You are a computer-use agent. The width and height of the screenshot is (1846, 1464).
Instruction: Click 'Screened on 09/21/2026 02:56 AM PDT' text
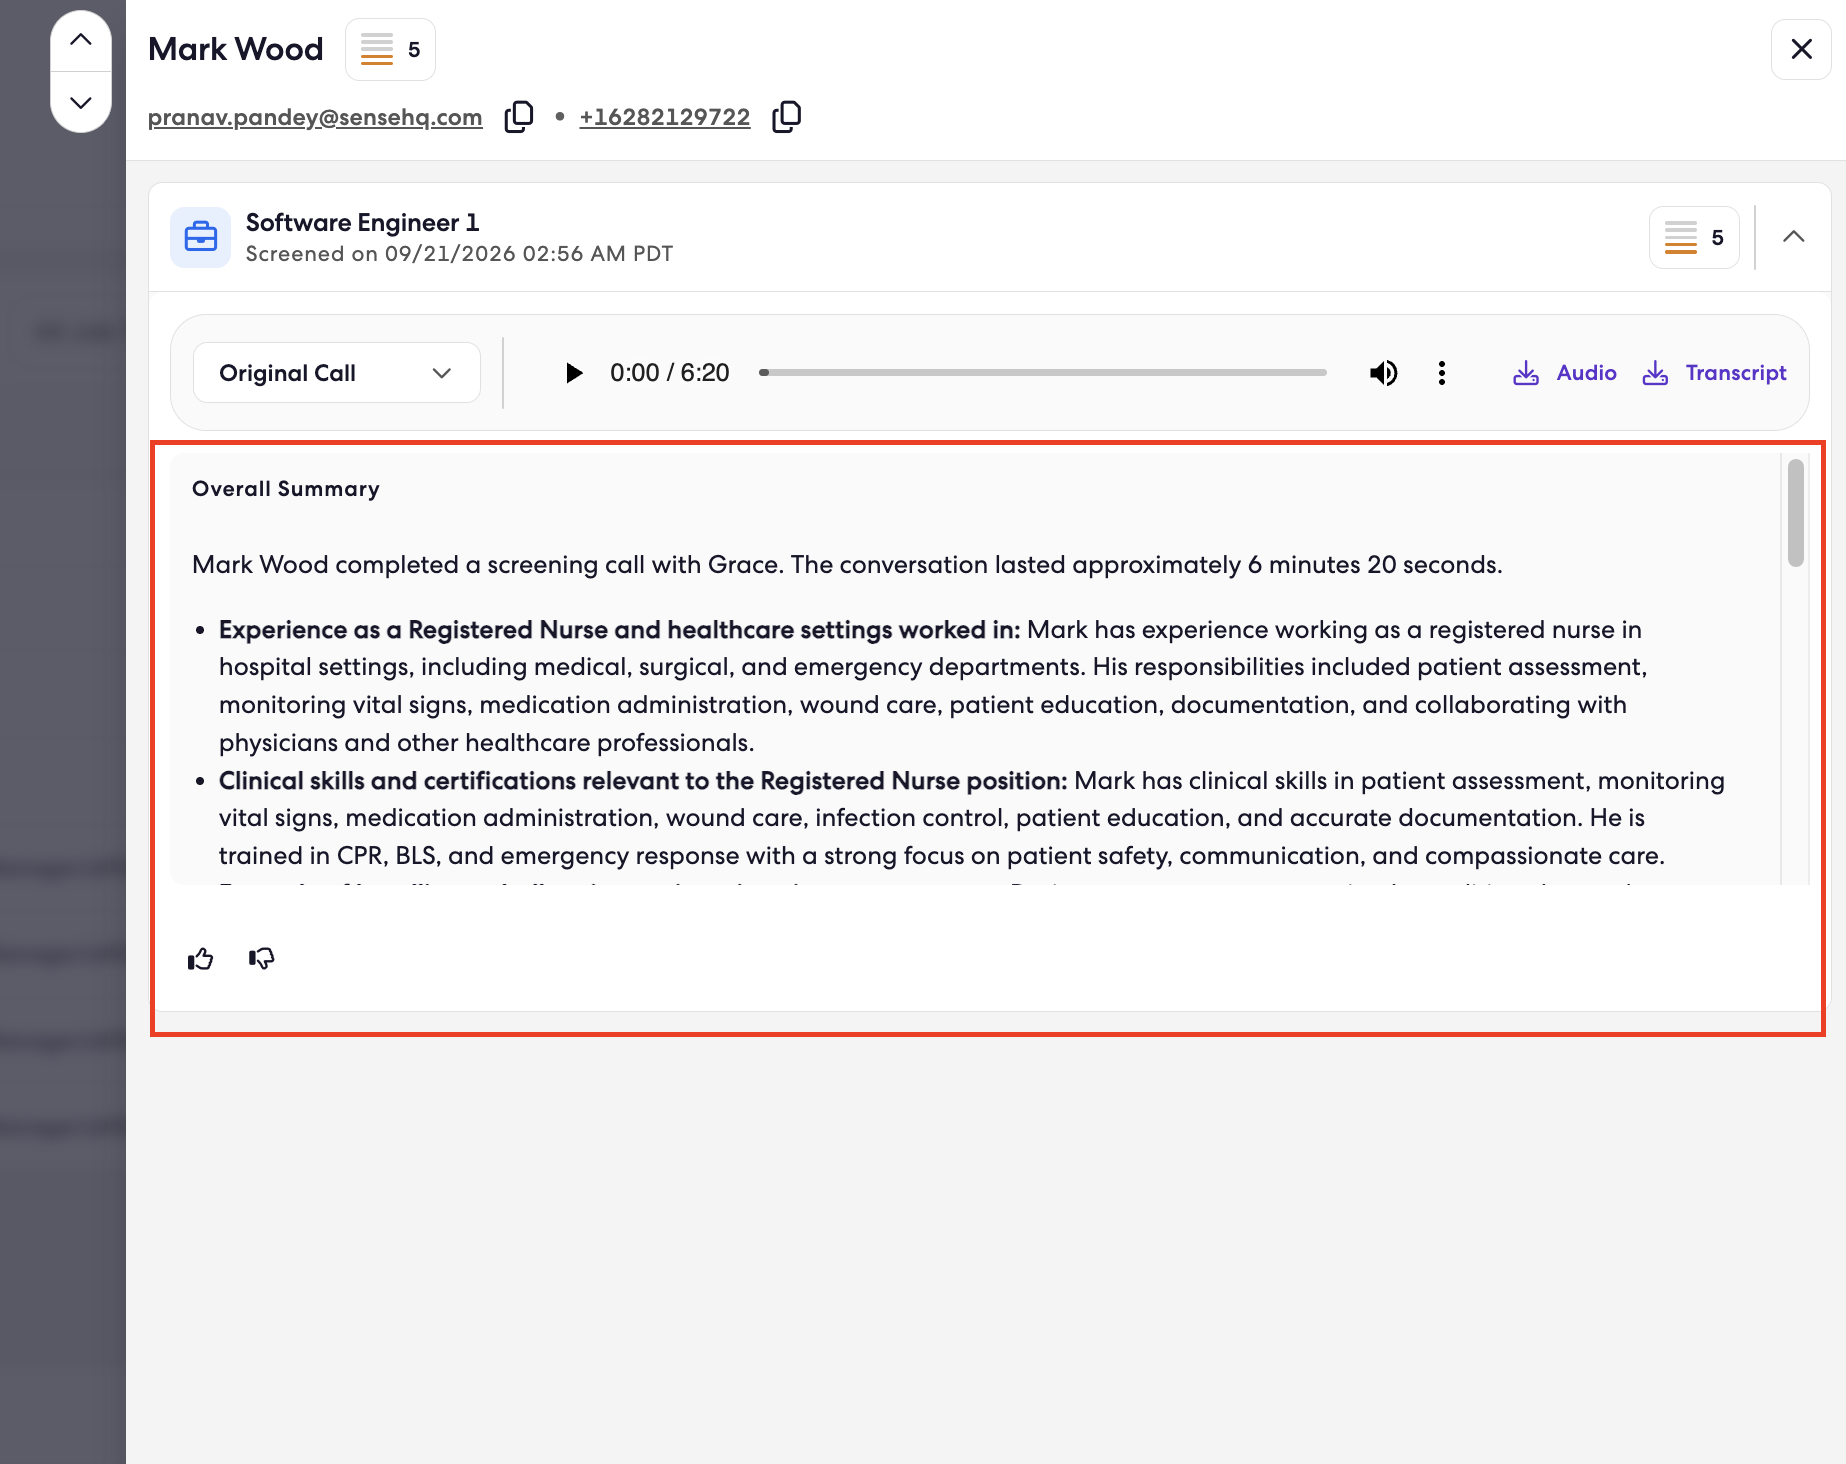(459, 254)
